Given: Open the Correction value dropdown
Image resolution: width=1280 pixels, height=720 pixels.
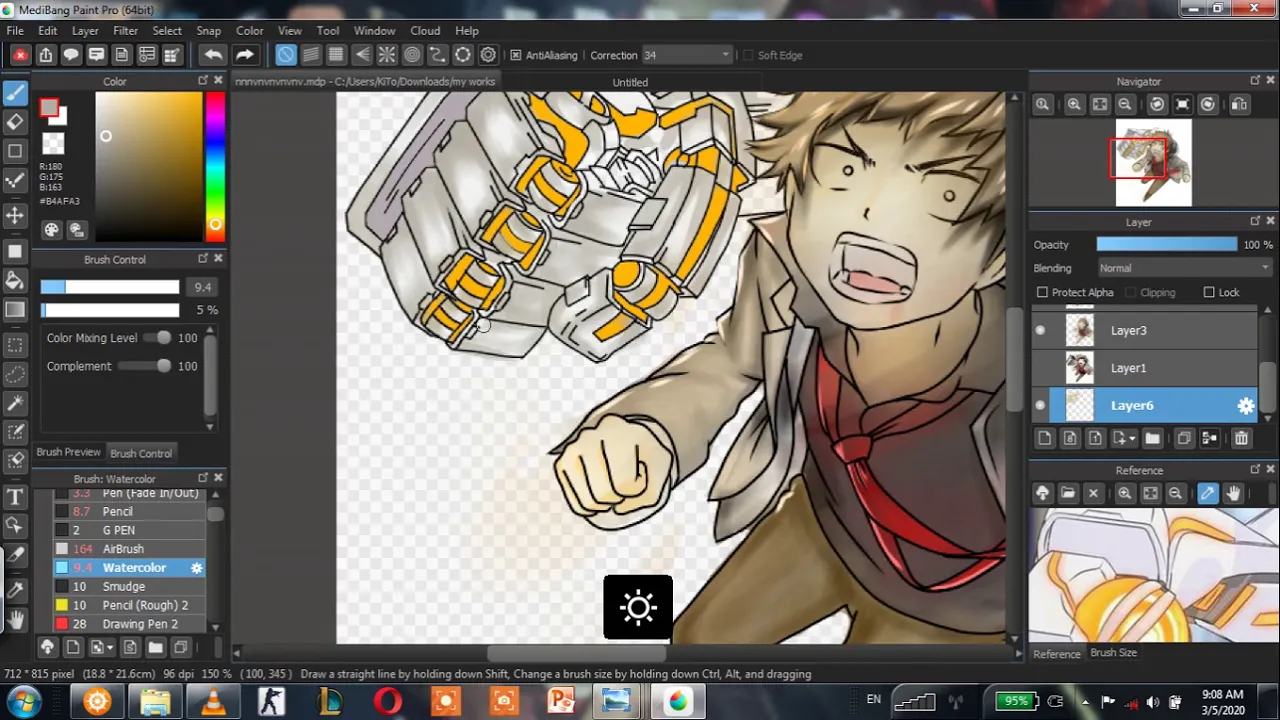Looking at the screenshot, I should point(686,55).
